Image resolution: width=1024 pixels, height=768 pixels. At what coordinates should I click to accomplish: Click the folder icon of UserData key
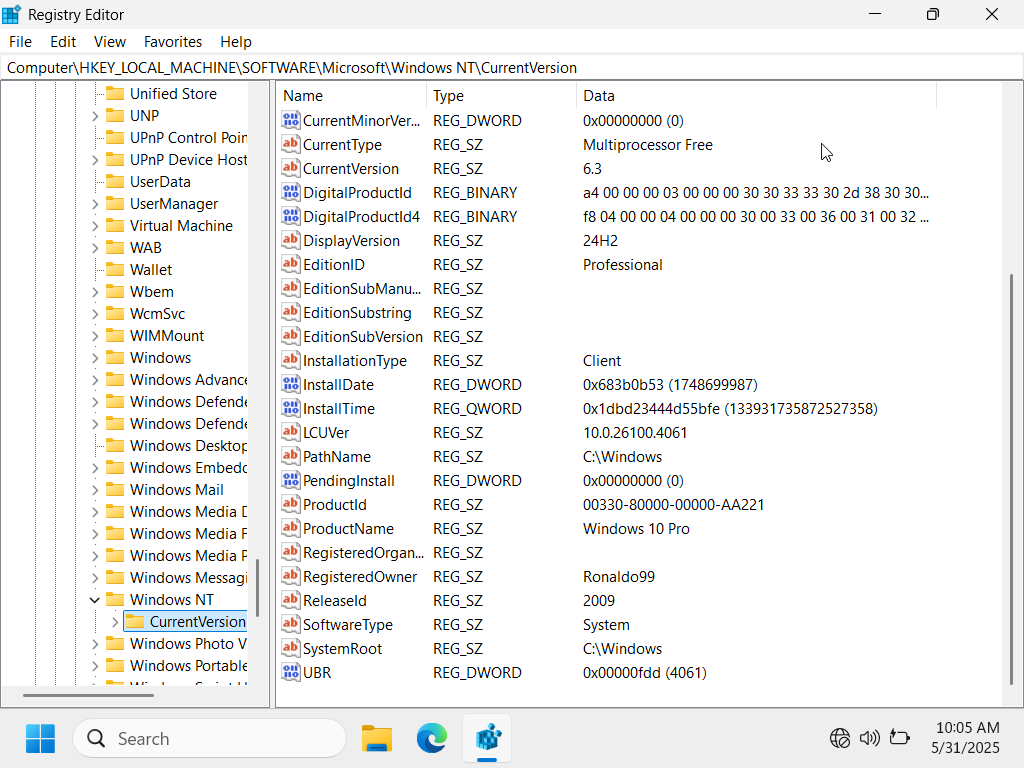tap(115, 182)
